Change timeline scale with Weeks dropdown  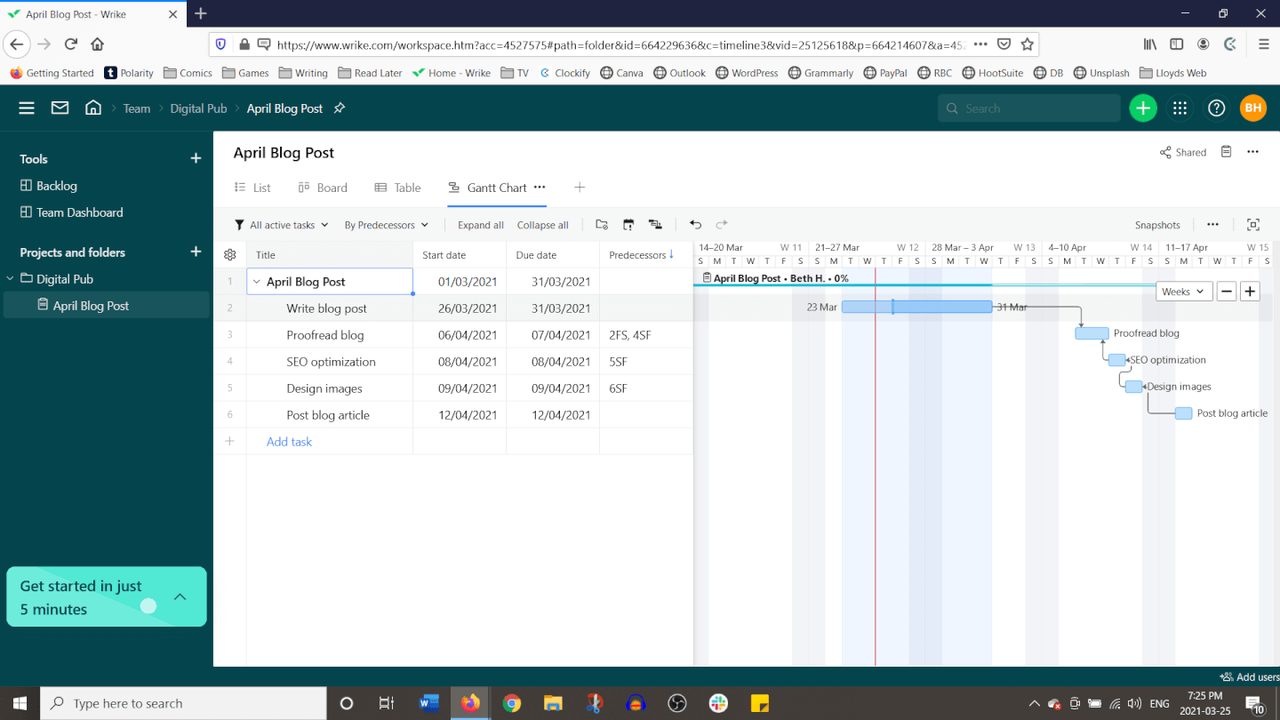pyautogui.click(x=1184, y=291)
